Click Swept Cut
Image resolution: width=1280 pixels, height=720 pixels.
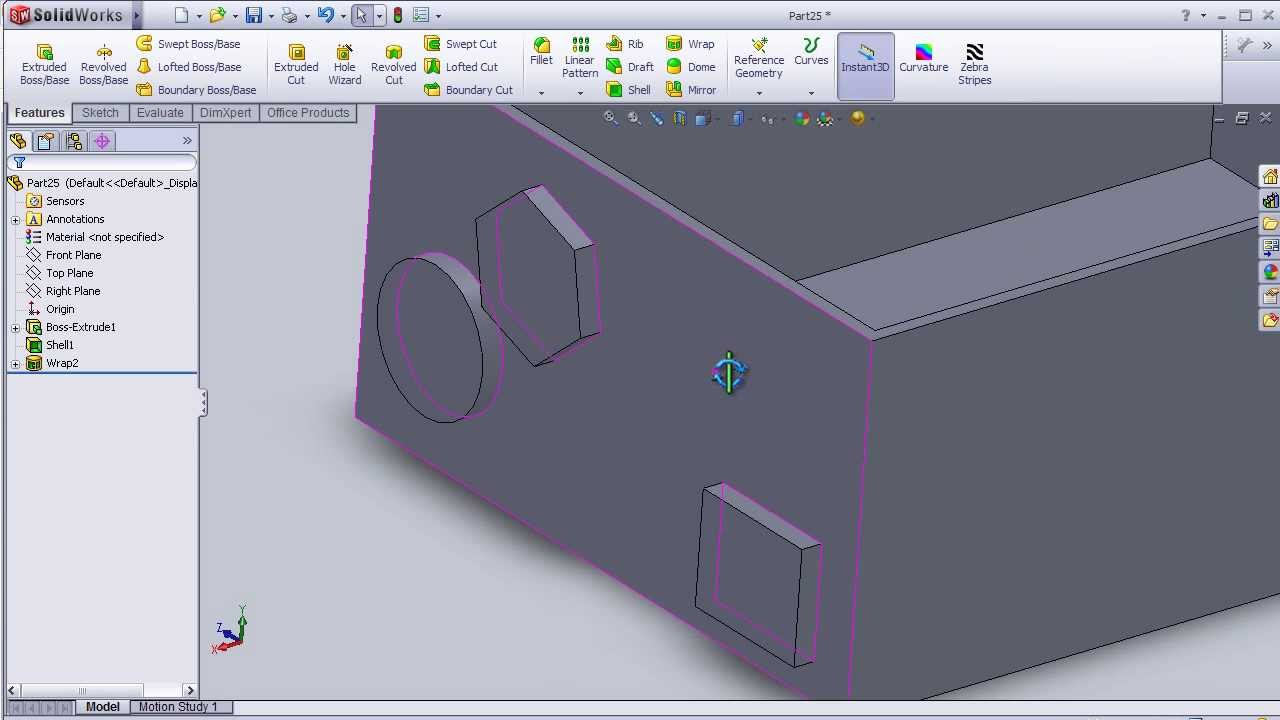click(460, 44)
